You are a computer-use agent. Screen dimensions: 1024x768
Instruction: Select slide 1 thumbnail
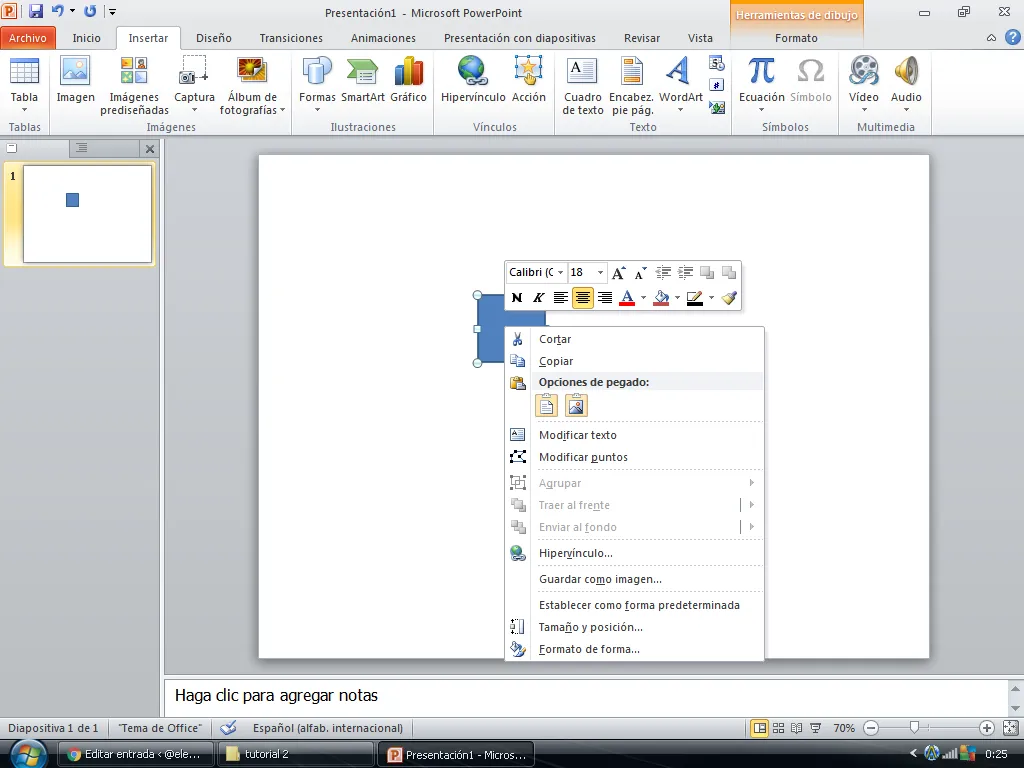pos(88,214)
